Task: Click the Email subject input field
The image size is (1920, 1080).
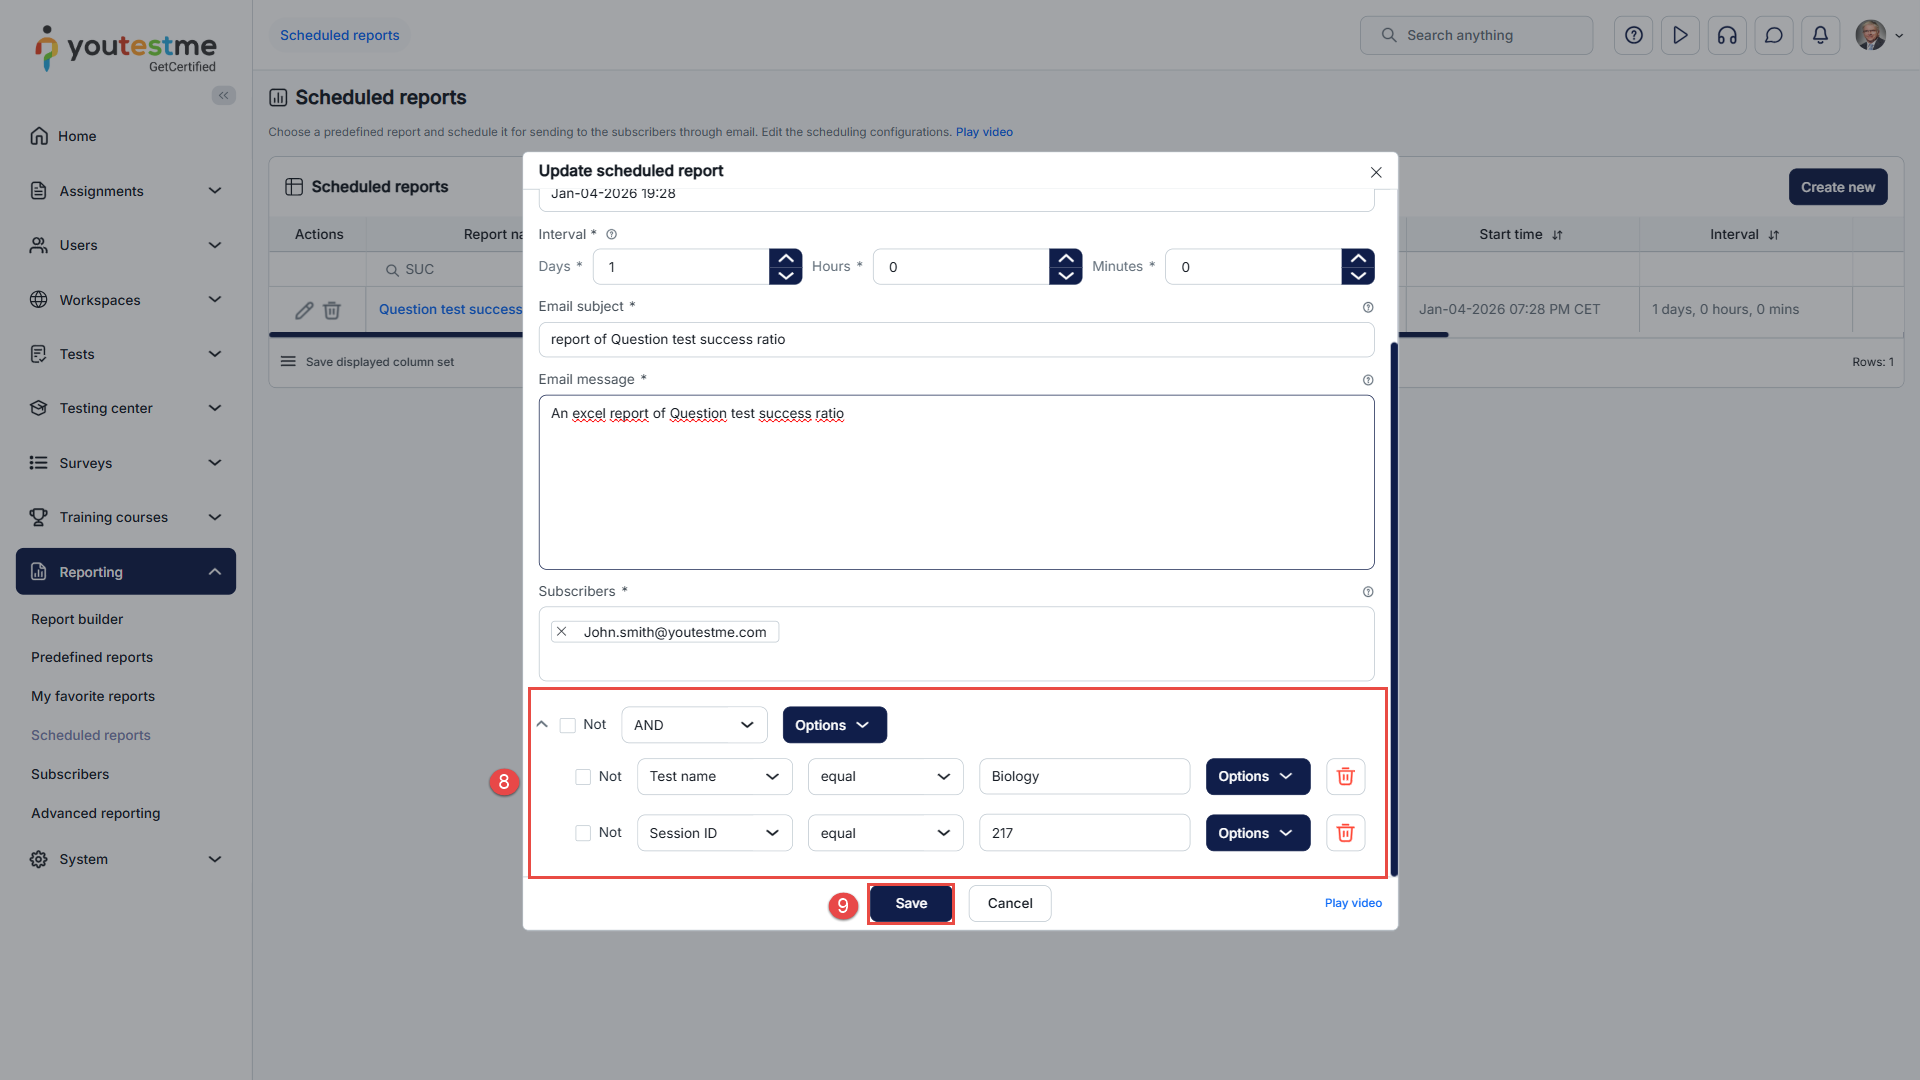Action: coord(955,339)
